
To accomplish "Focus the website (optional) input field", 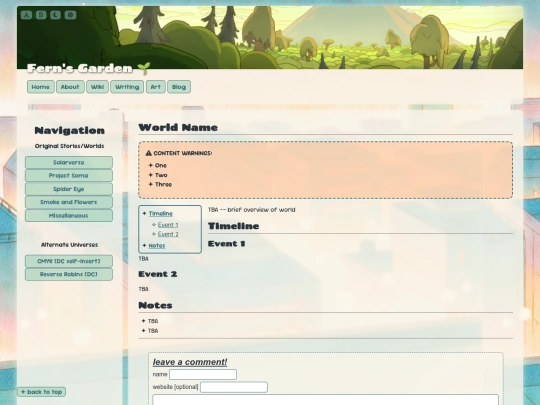I will click(x=234, y=387).
